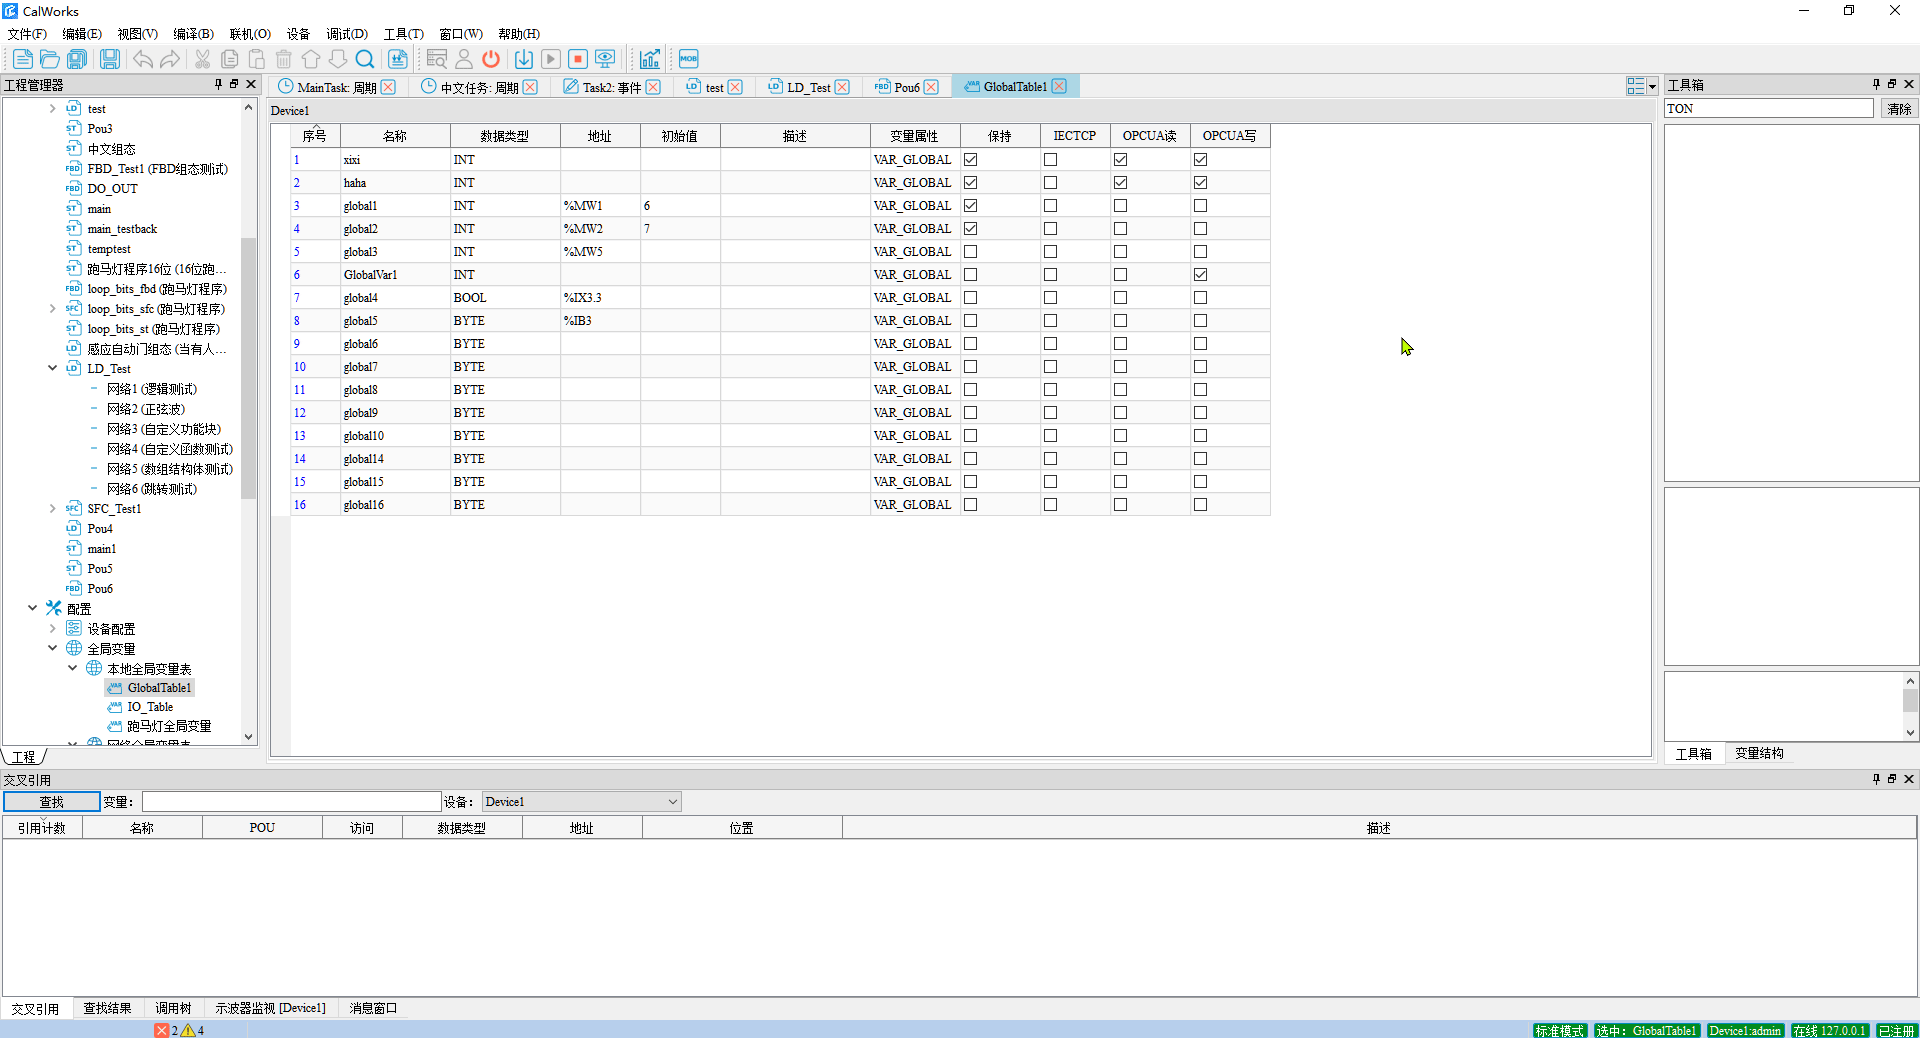The image size is (1920, 1038).
Task: Click the Download arrow toolbar icon
Action: point(523,59)
